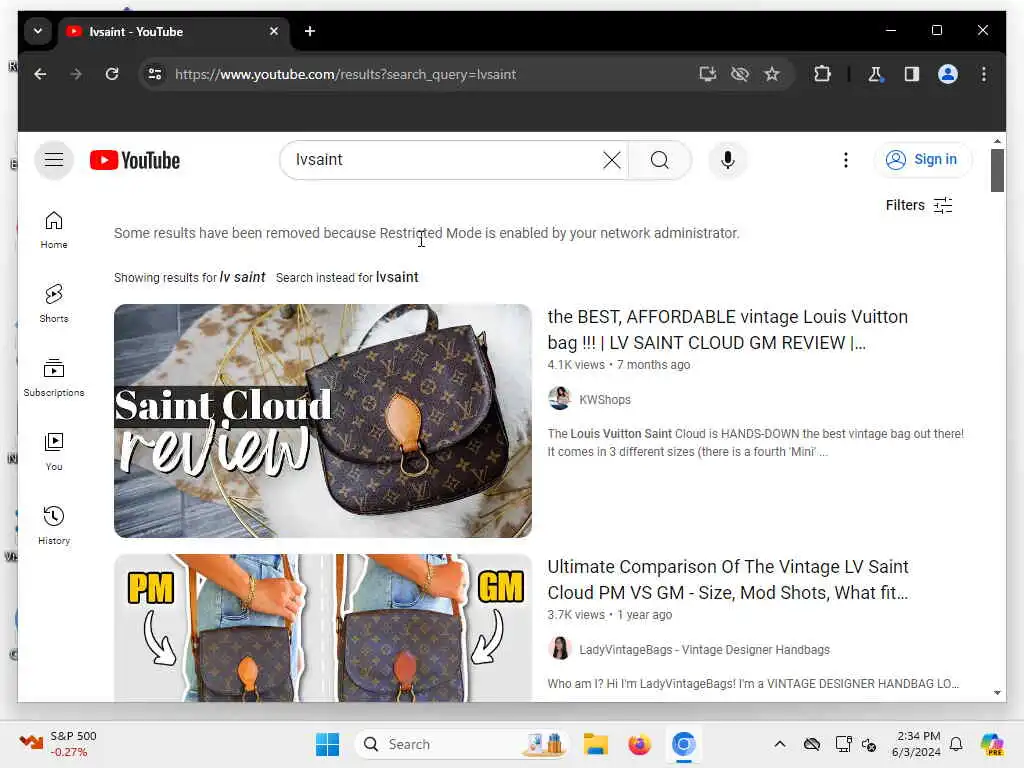Click inside the YouTube search input field
The width and height of the screenshot is (1024, 768).
click(444, 160)
